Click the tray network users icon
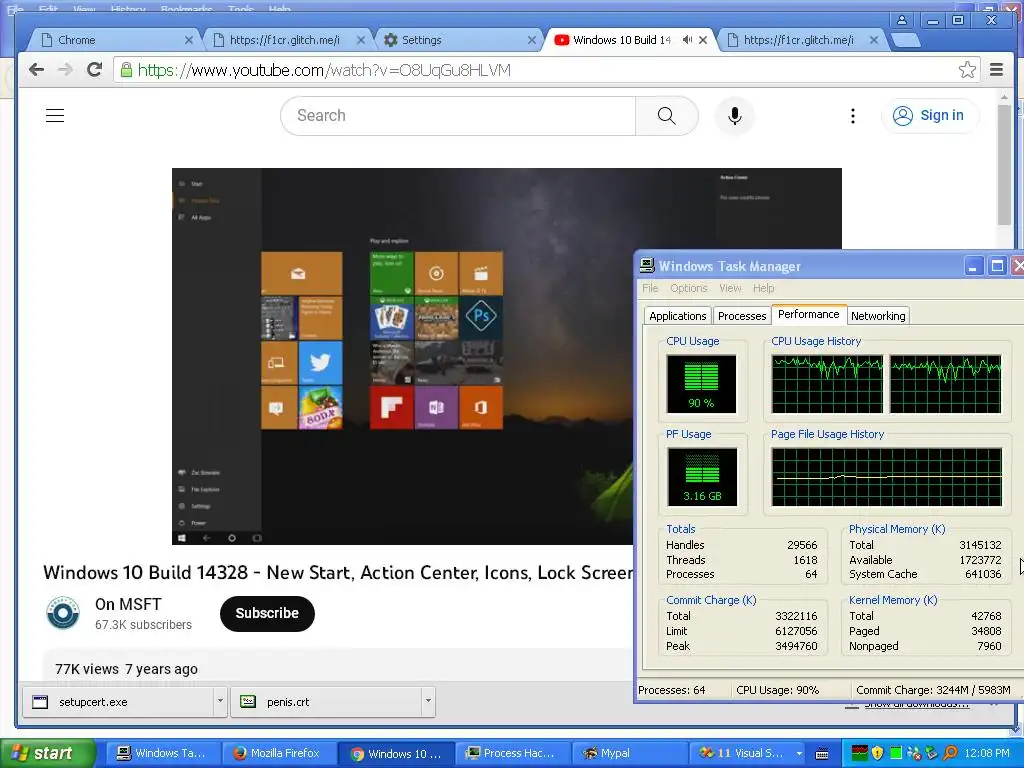 pos(914,753)
